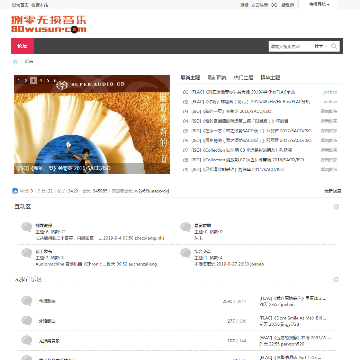Select the fourth tab above topic list
This screenshot has height=360, width=360.
pos(270,77)
